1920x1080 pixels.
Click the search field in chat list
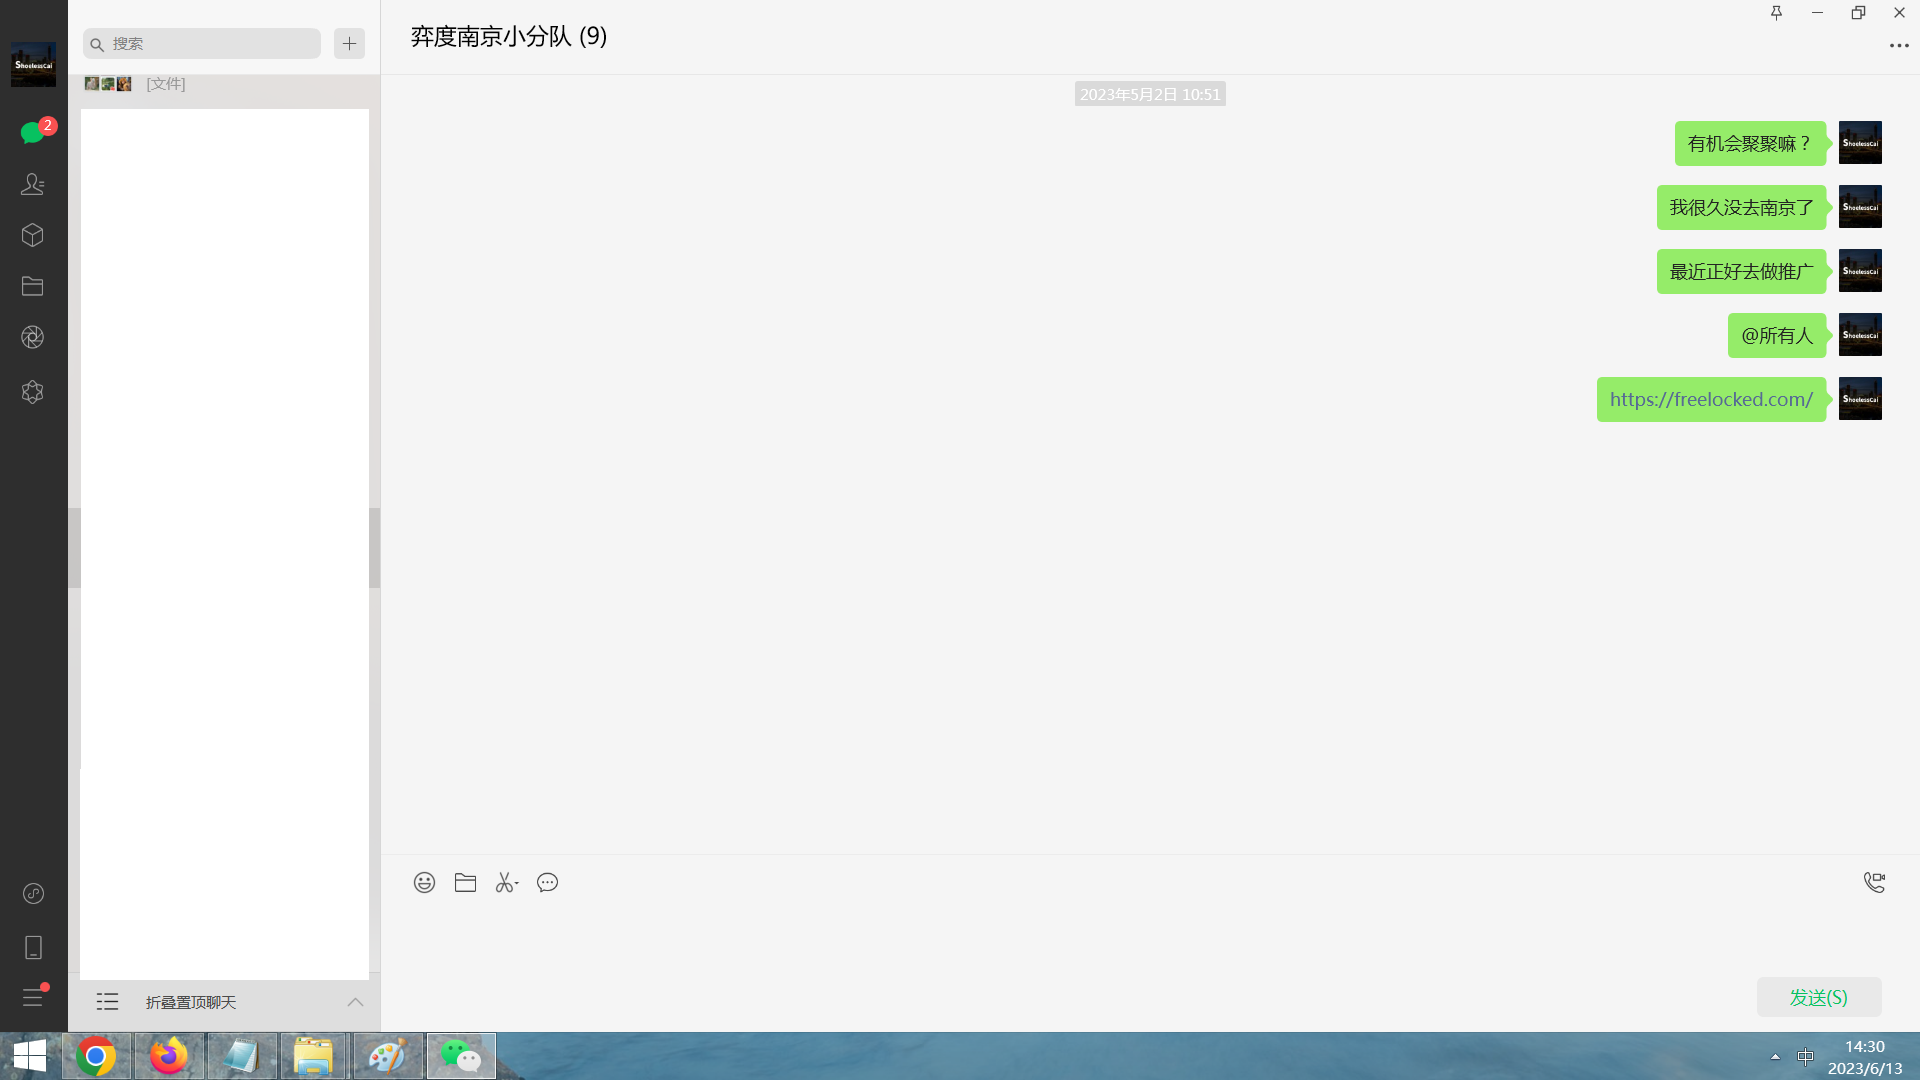tap(202, 44)
